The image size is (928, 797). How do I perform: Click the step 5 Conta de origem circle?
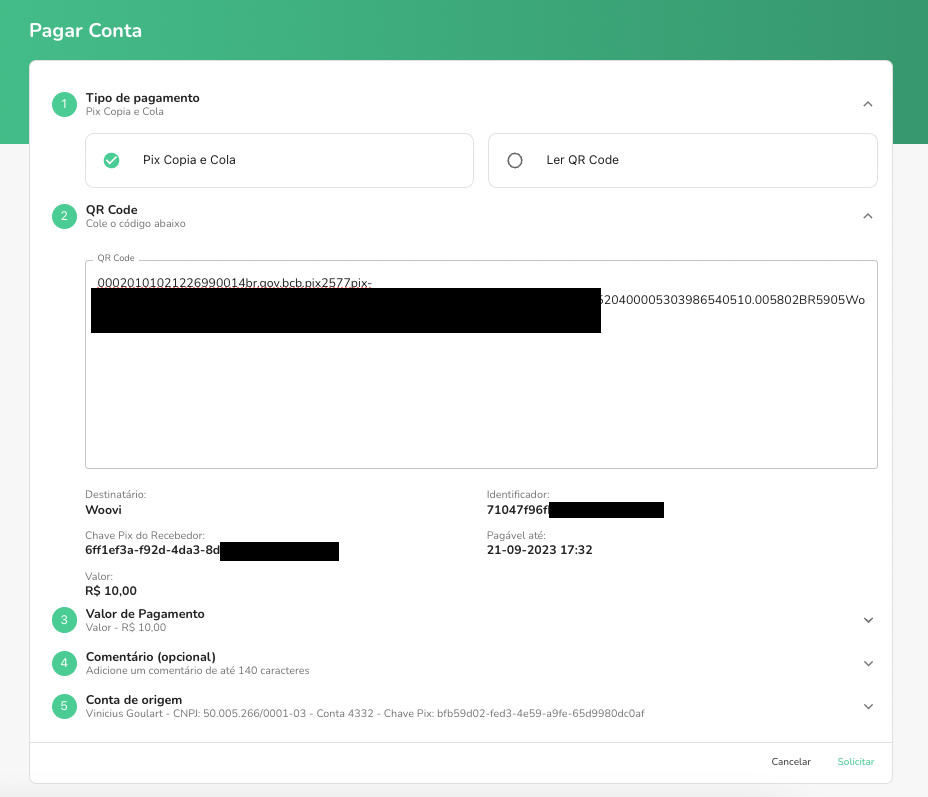click(64, 706)
